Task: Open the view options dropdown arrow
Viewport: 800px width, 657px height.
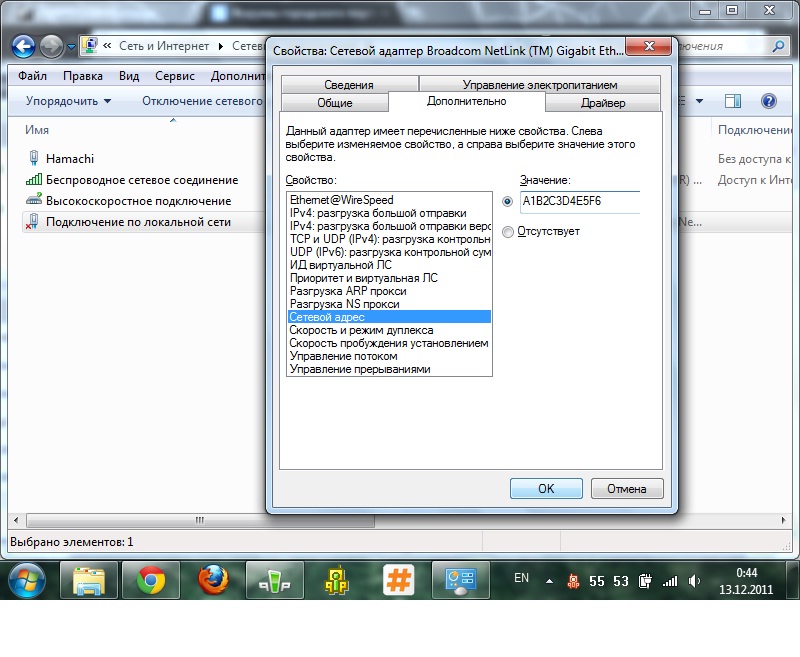Action: [700, 101]
